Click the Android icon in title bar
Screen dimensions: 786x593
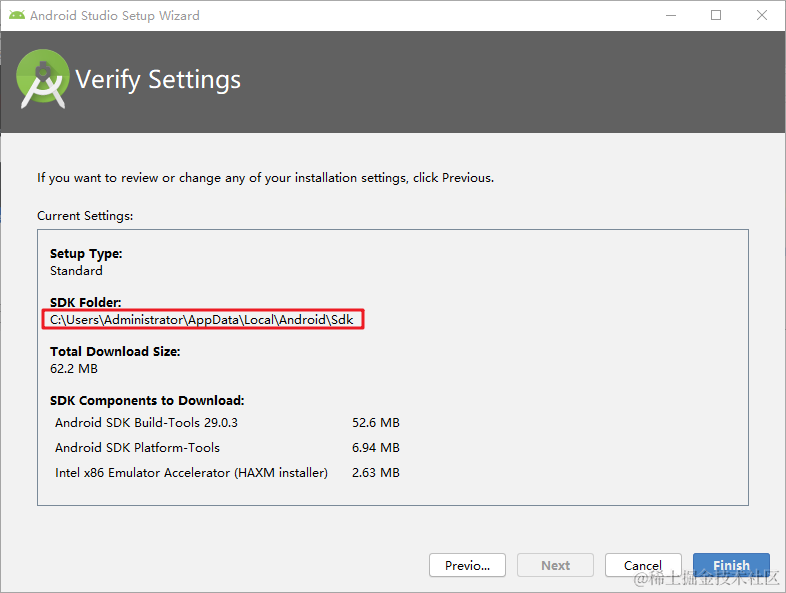pyautogui.click(x=17, y=16)
